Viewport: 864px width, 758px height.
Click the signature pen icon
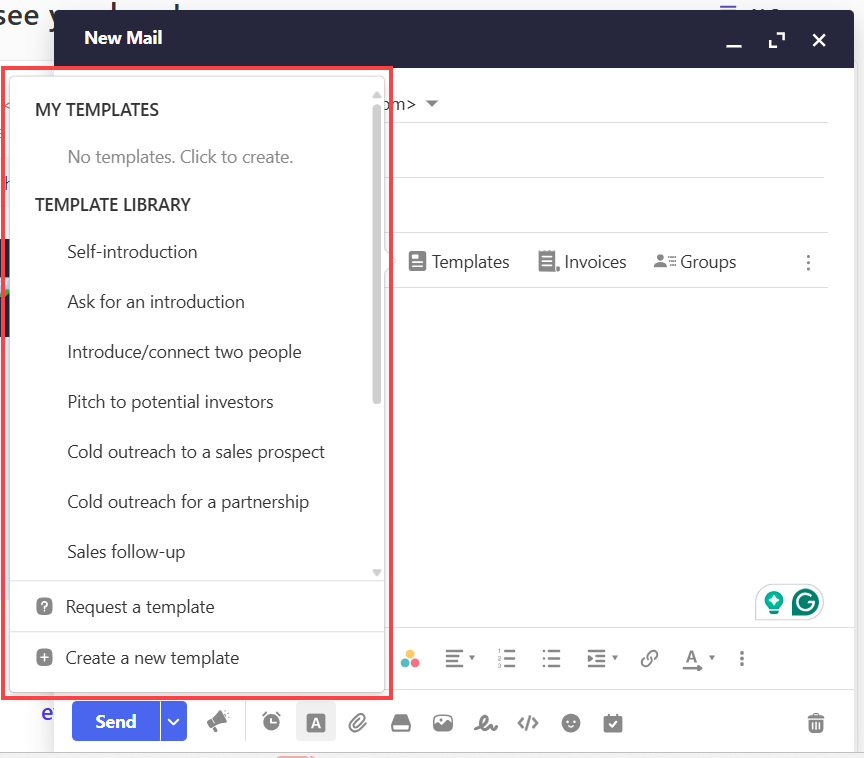[485, 723]
